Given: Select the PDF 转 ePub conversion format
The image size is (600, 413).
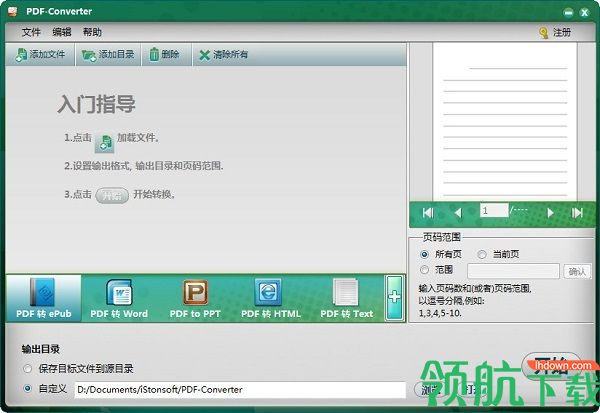Looking at the screenshot, I should click(44, 298).
